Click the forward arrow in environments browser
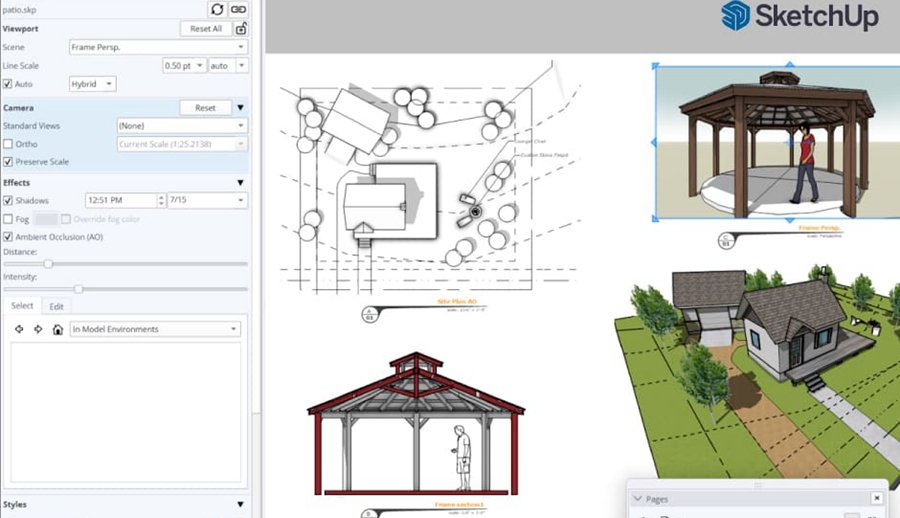The width and height of the screenshot is (900, 518). 38,329
